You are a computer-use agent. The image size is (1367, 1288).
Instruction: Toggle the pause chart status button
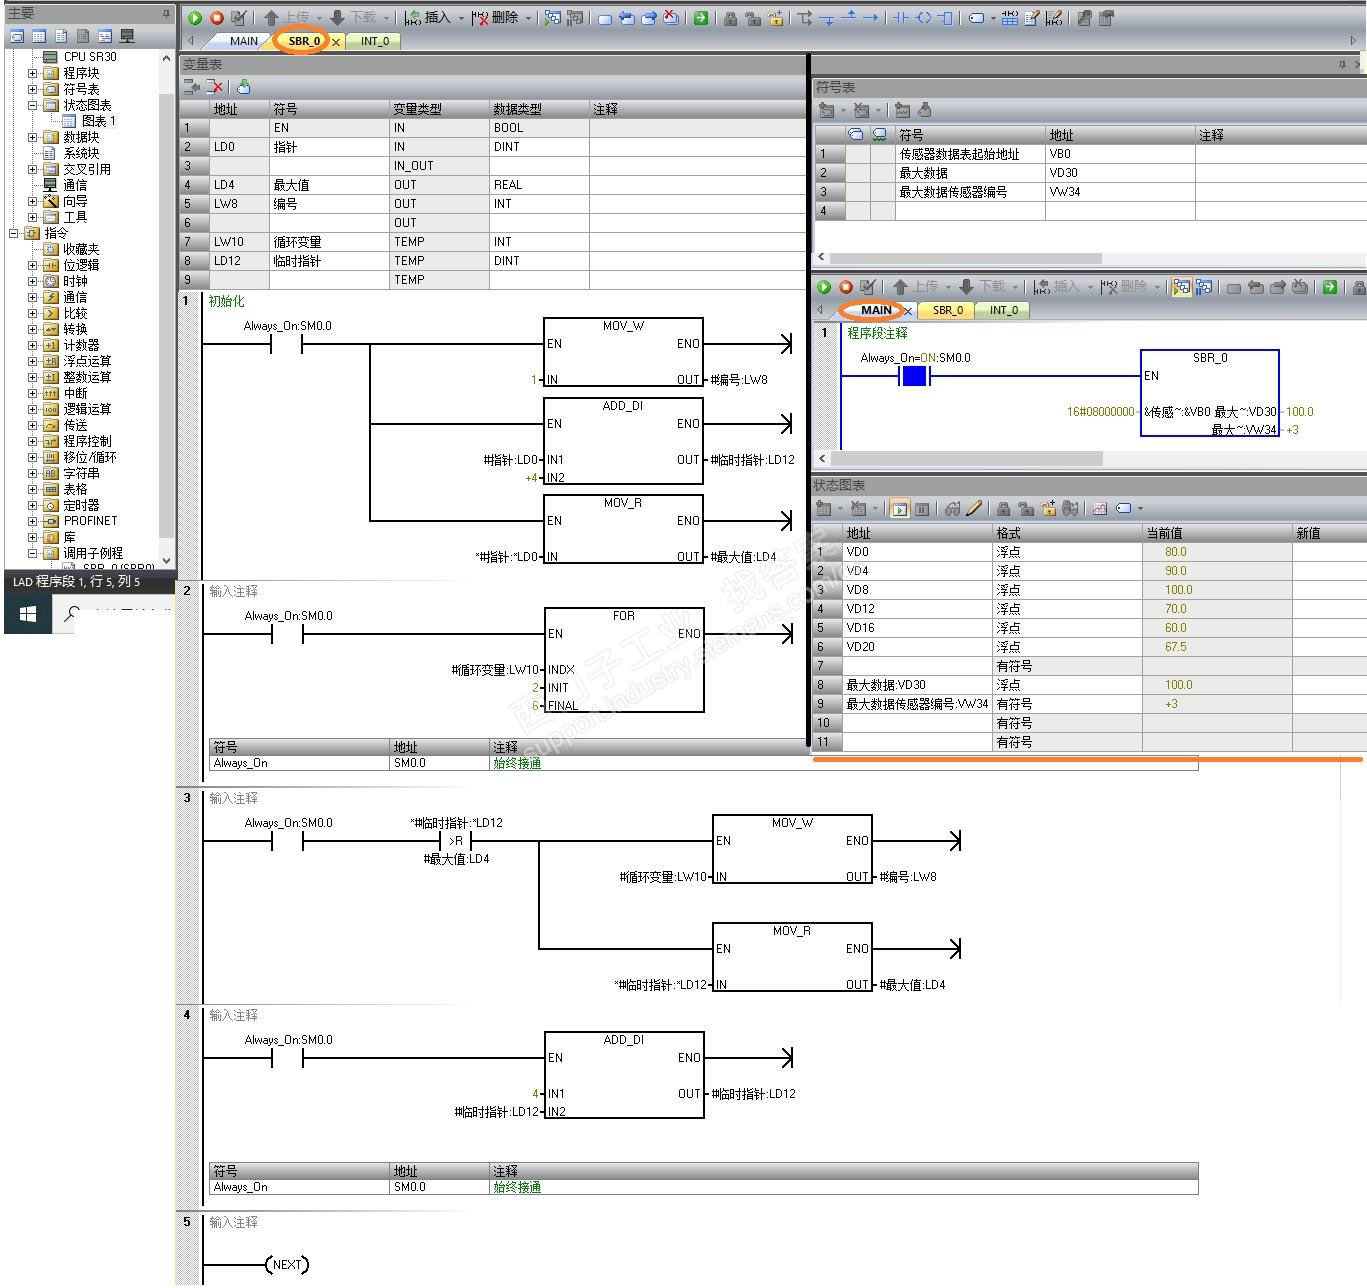[922, 509]
